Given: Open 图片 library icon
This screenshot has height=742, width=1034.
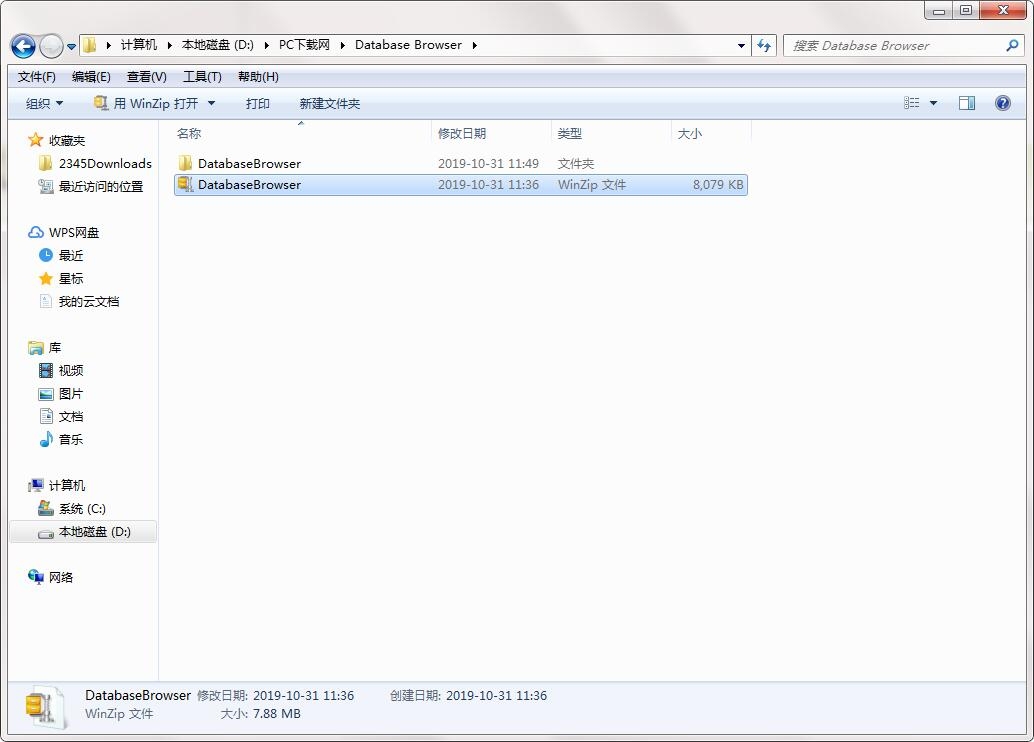Looking at the screenshot, I should 46,394.
